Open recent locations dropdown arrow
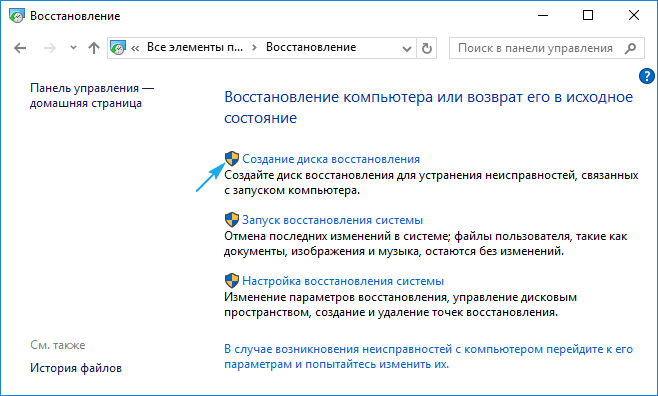 73,48
